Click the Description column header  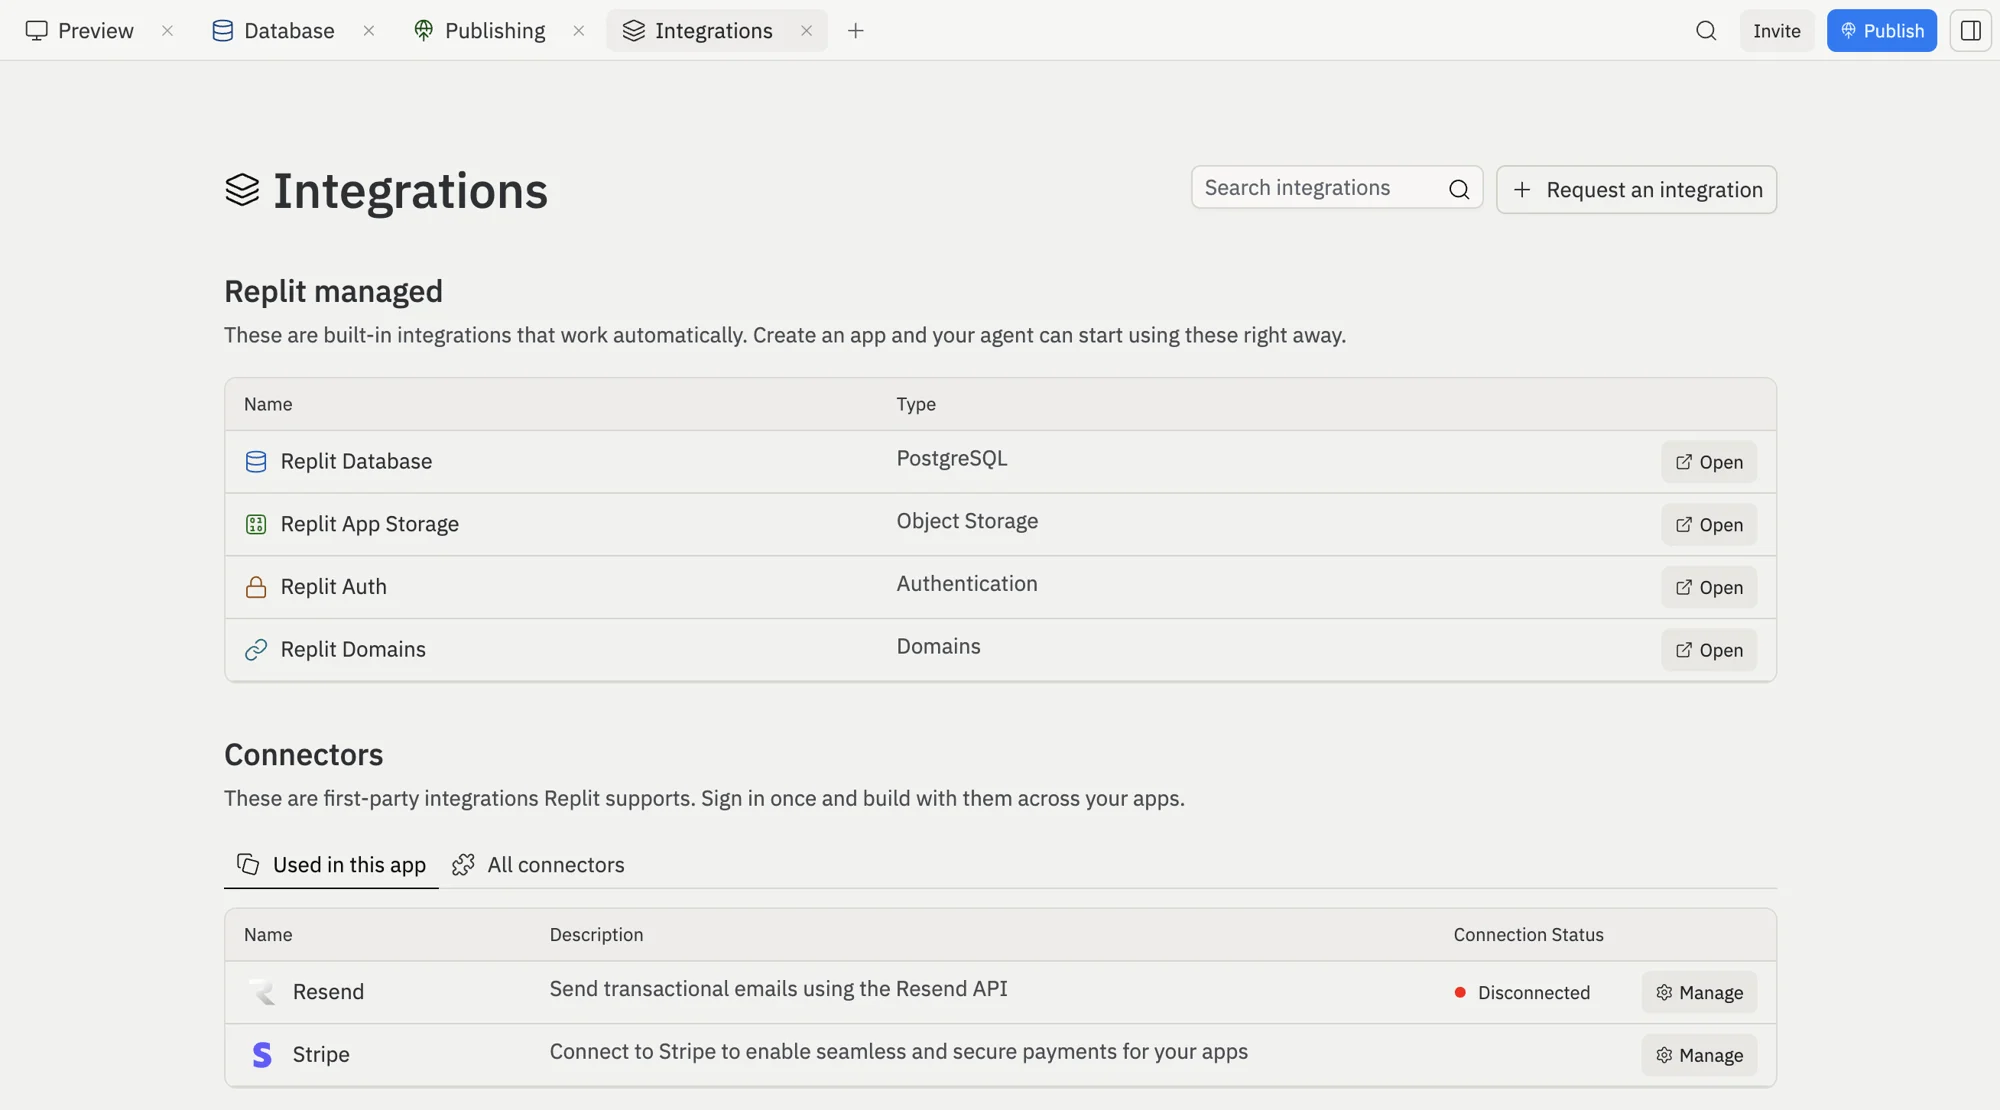click(596, 935)
